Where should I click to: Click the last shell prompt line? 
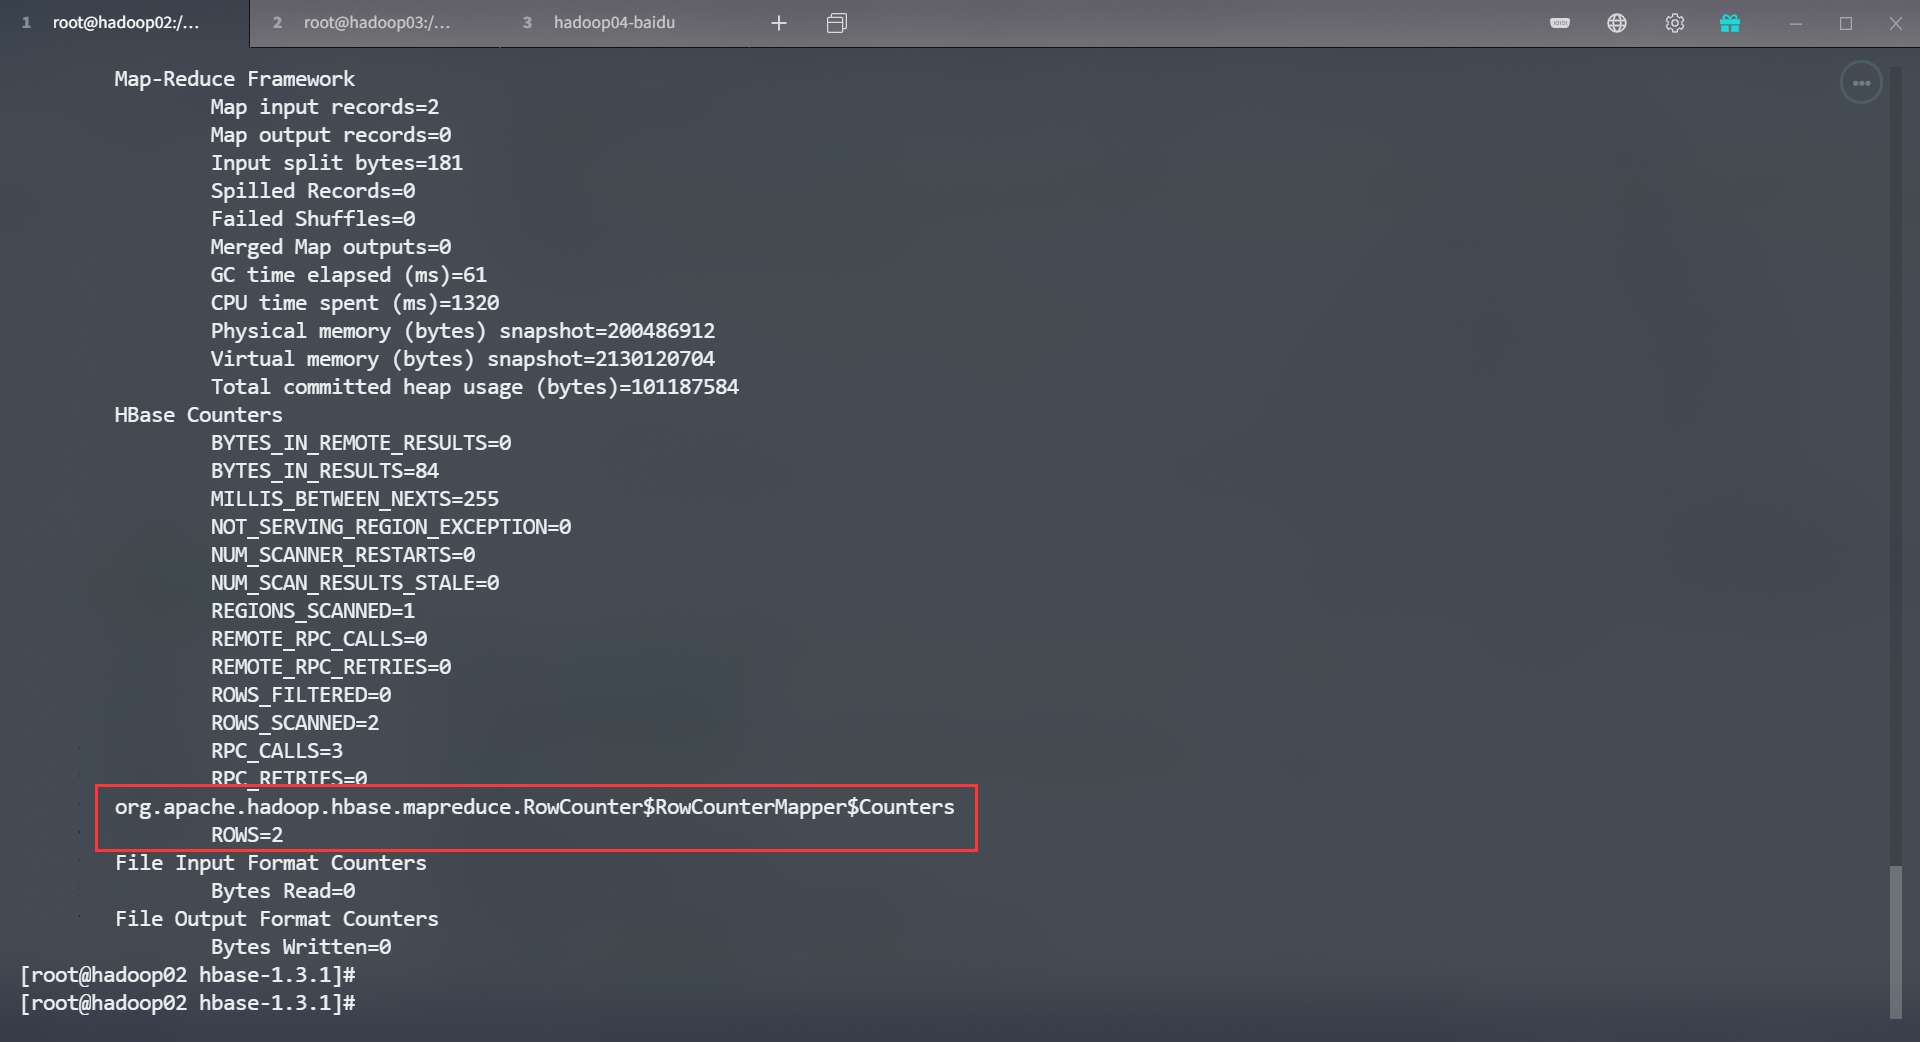(188, 1003)
